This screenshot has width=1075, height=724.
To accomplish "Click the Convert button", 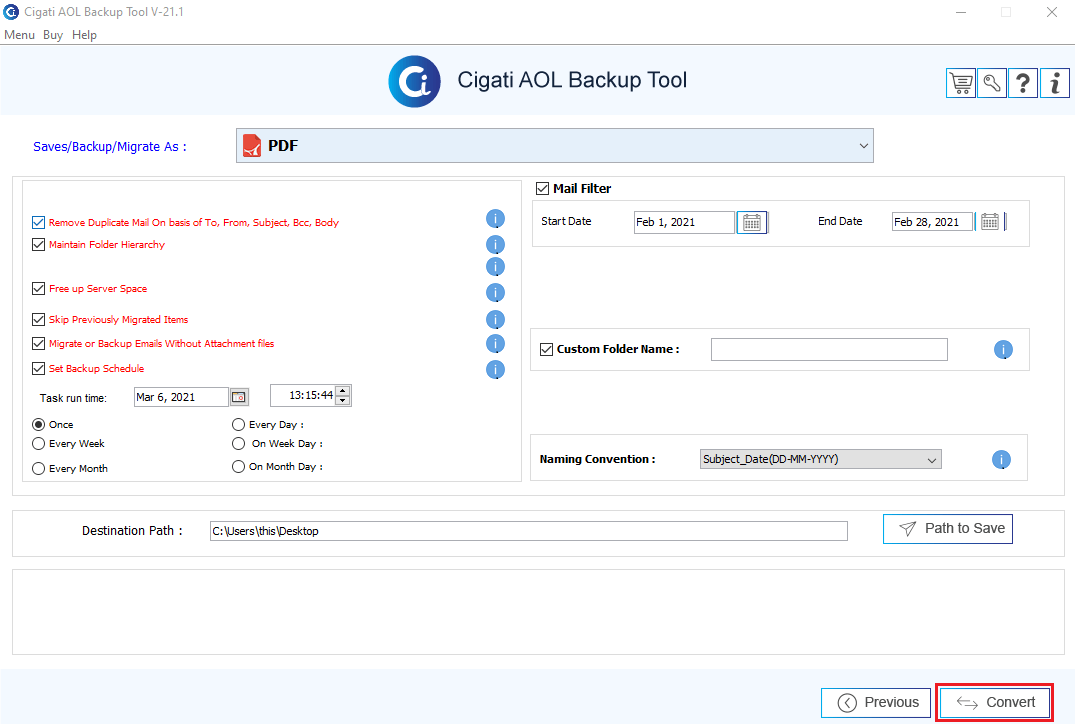I will point(995,703).
